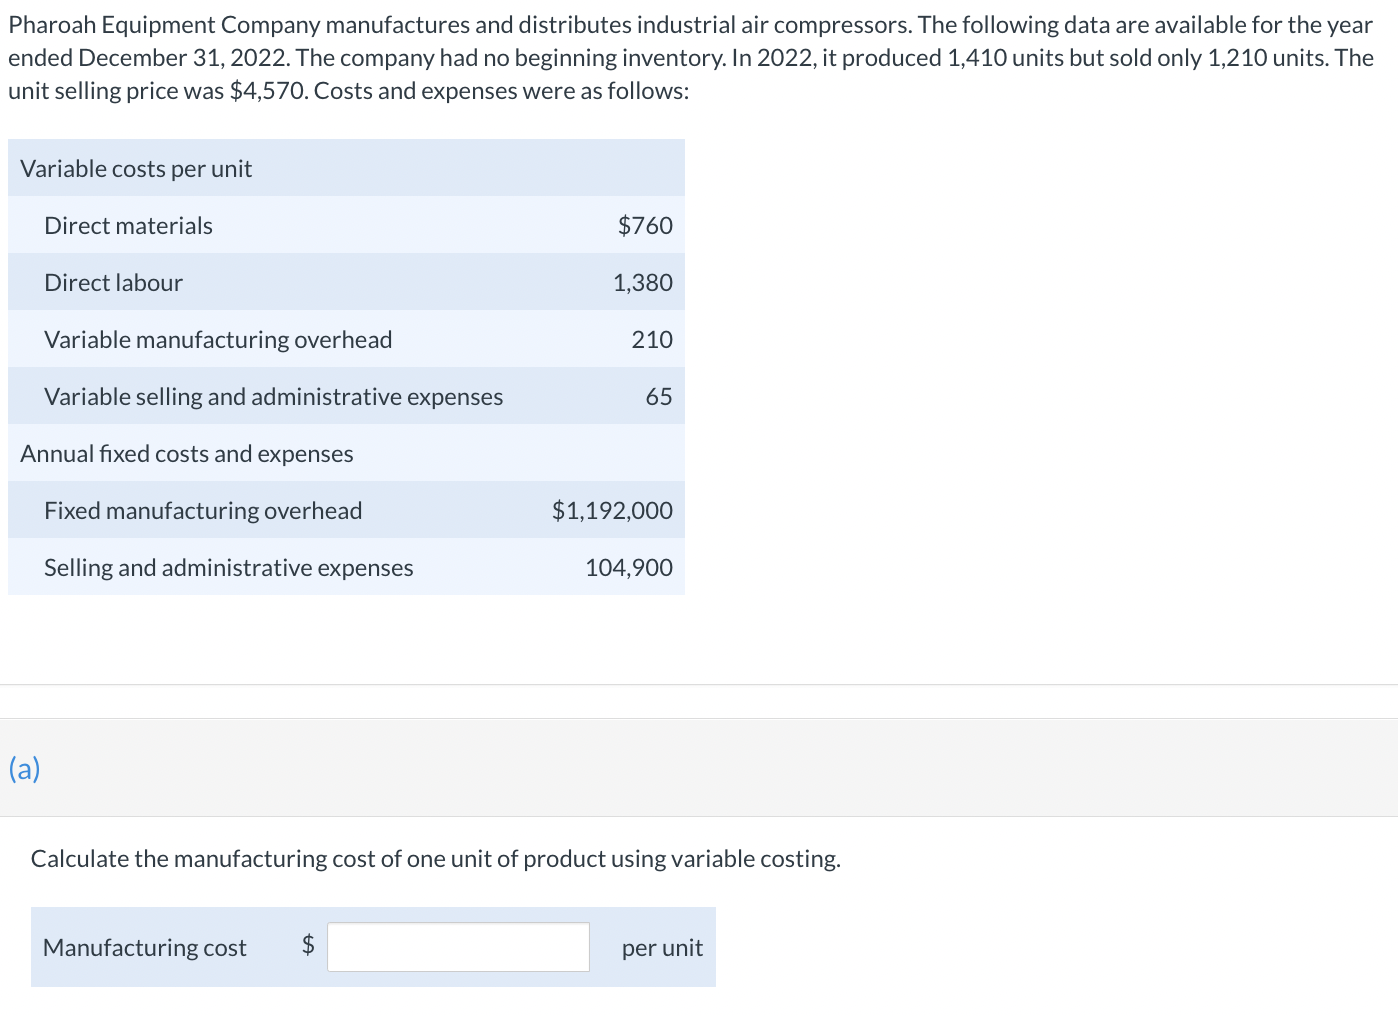Click the Manufacturing cost input field
This screenshot has width=1398, height=1016.
coord(458,947)
